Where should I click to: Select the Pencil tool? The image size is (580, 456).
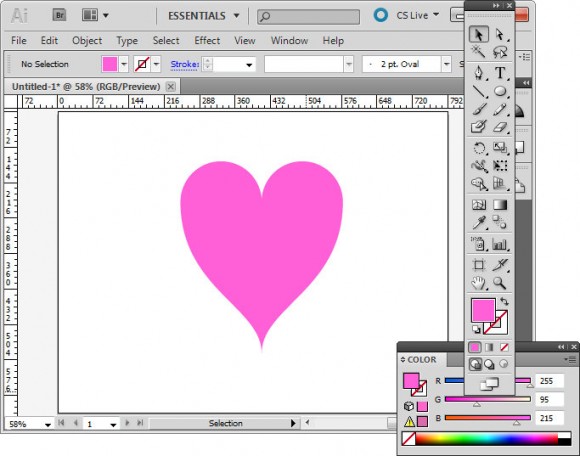pos(500,109)
